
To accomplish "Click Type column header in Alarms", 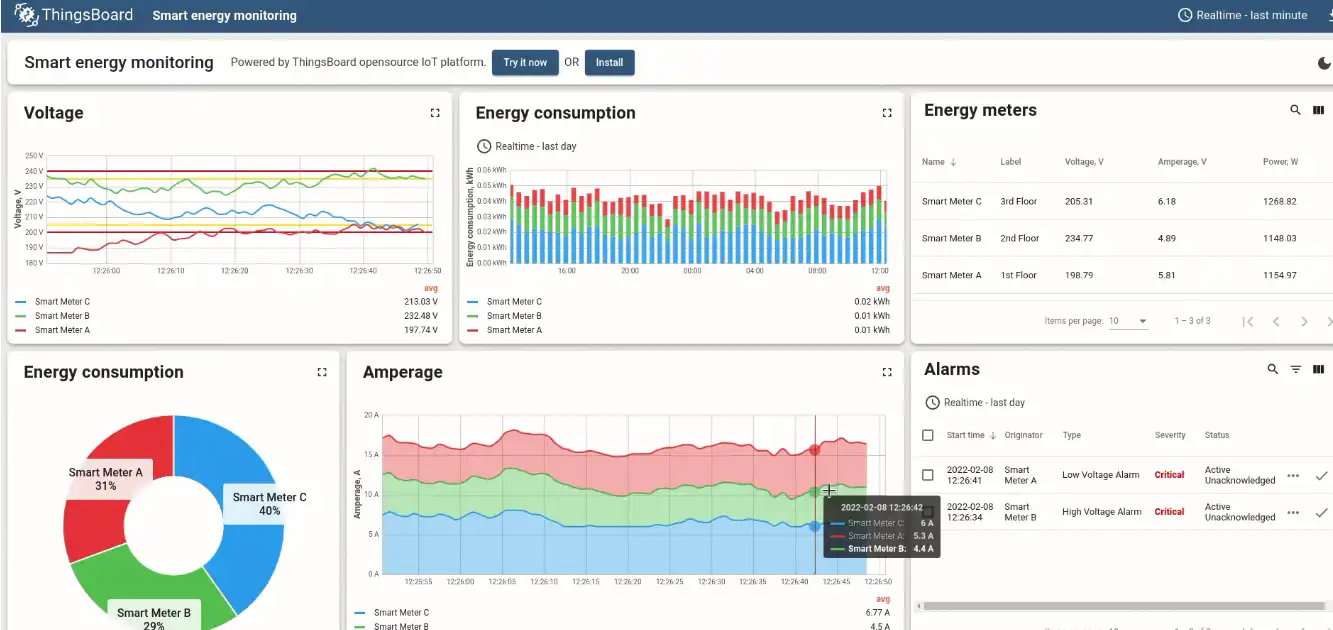I will (x=1072, y=435).
